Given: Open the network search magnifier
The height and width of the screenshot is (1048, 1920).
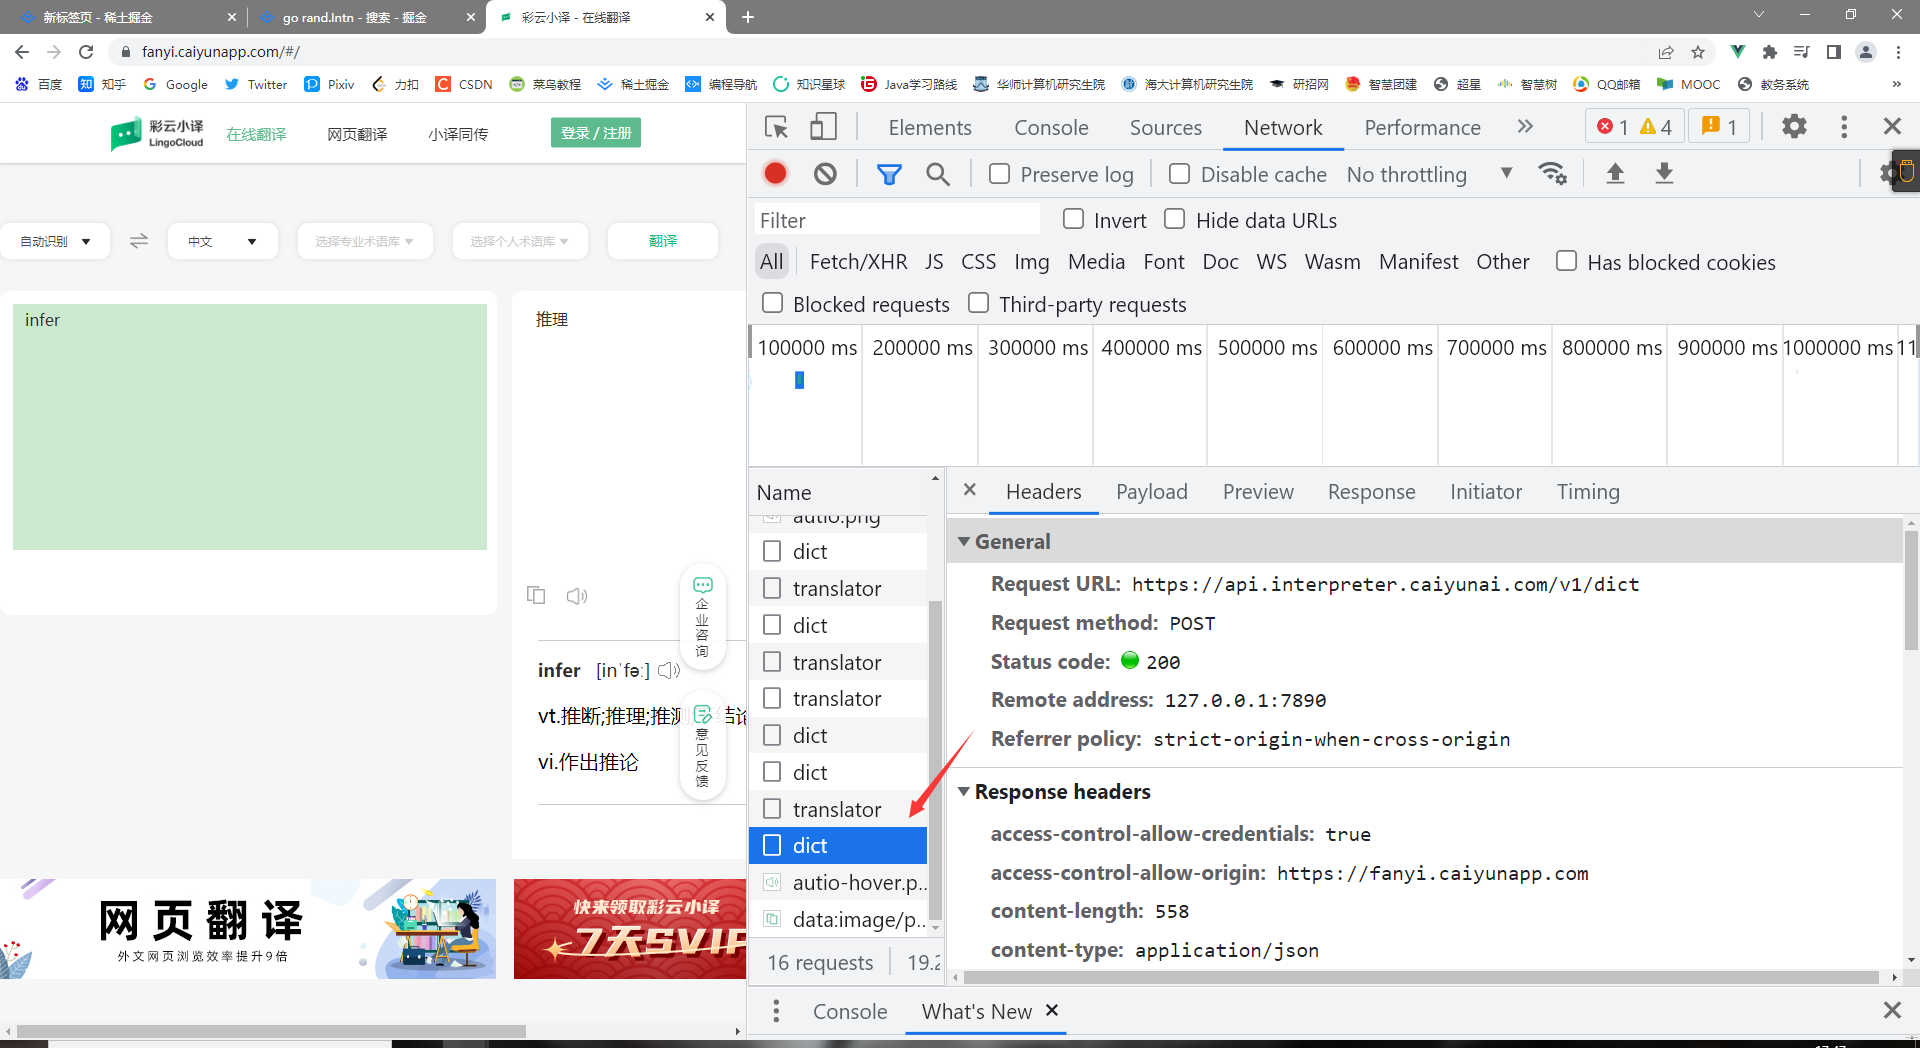Looking at the screenshot, I should [x=937, y=174].
